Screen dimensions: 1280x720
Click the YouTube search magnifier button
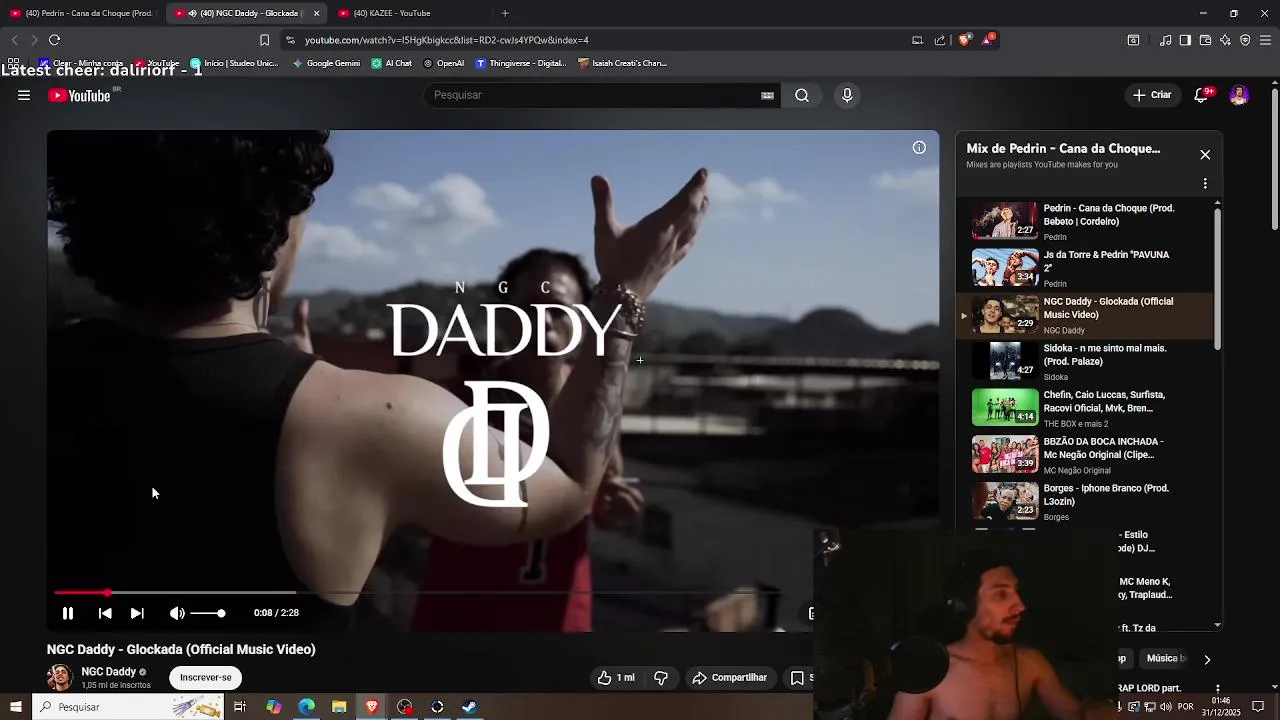point(802,95)
